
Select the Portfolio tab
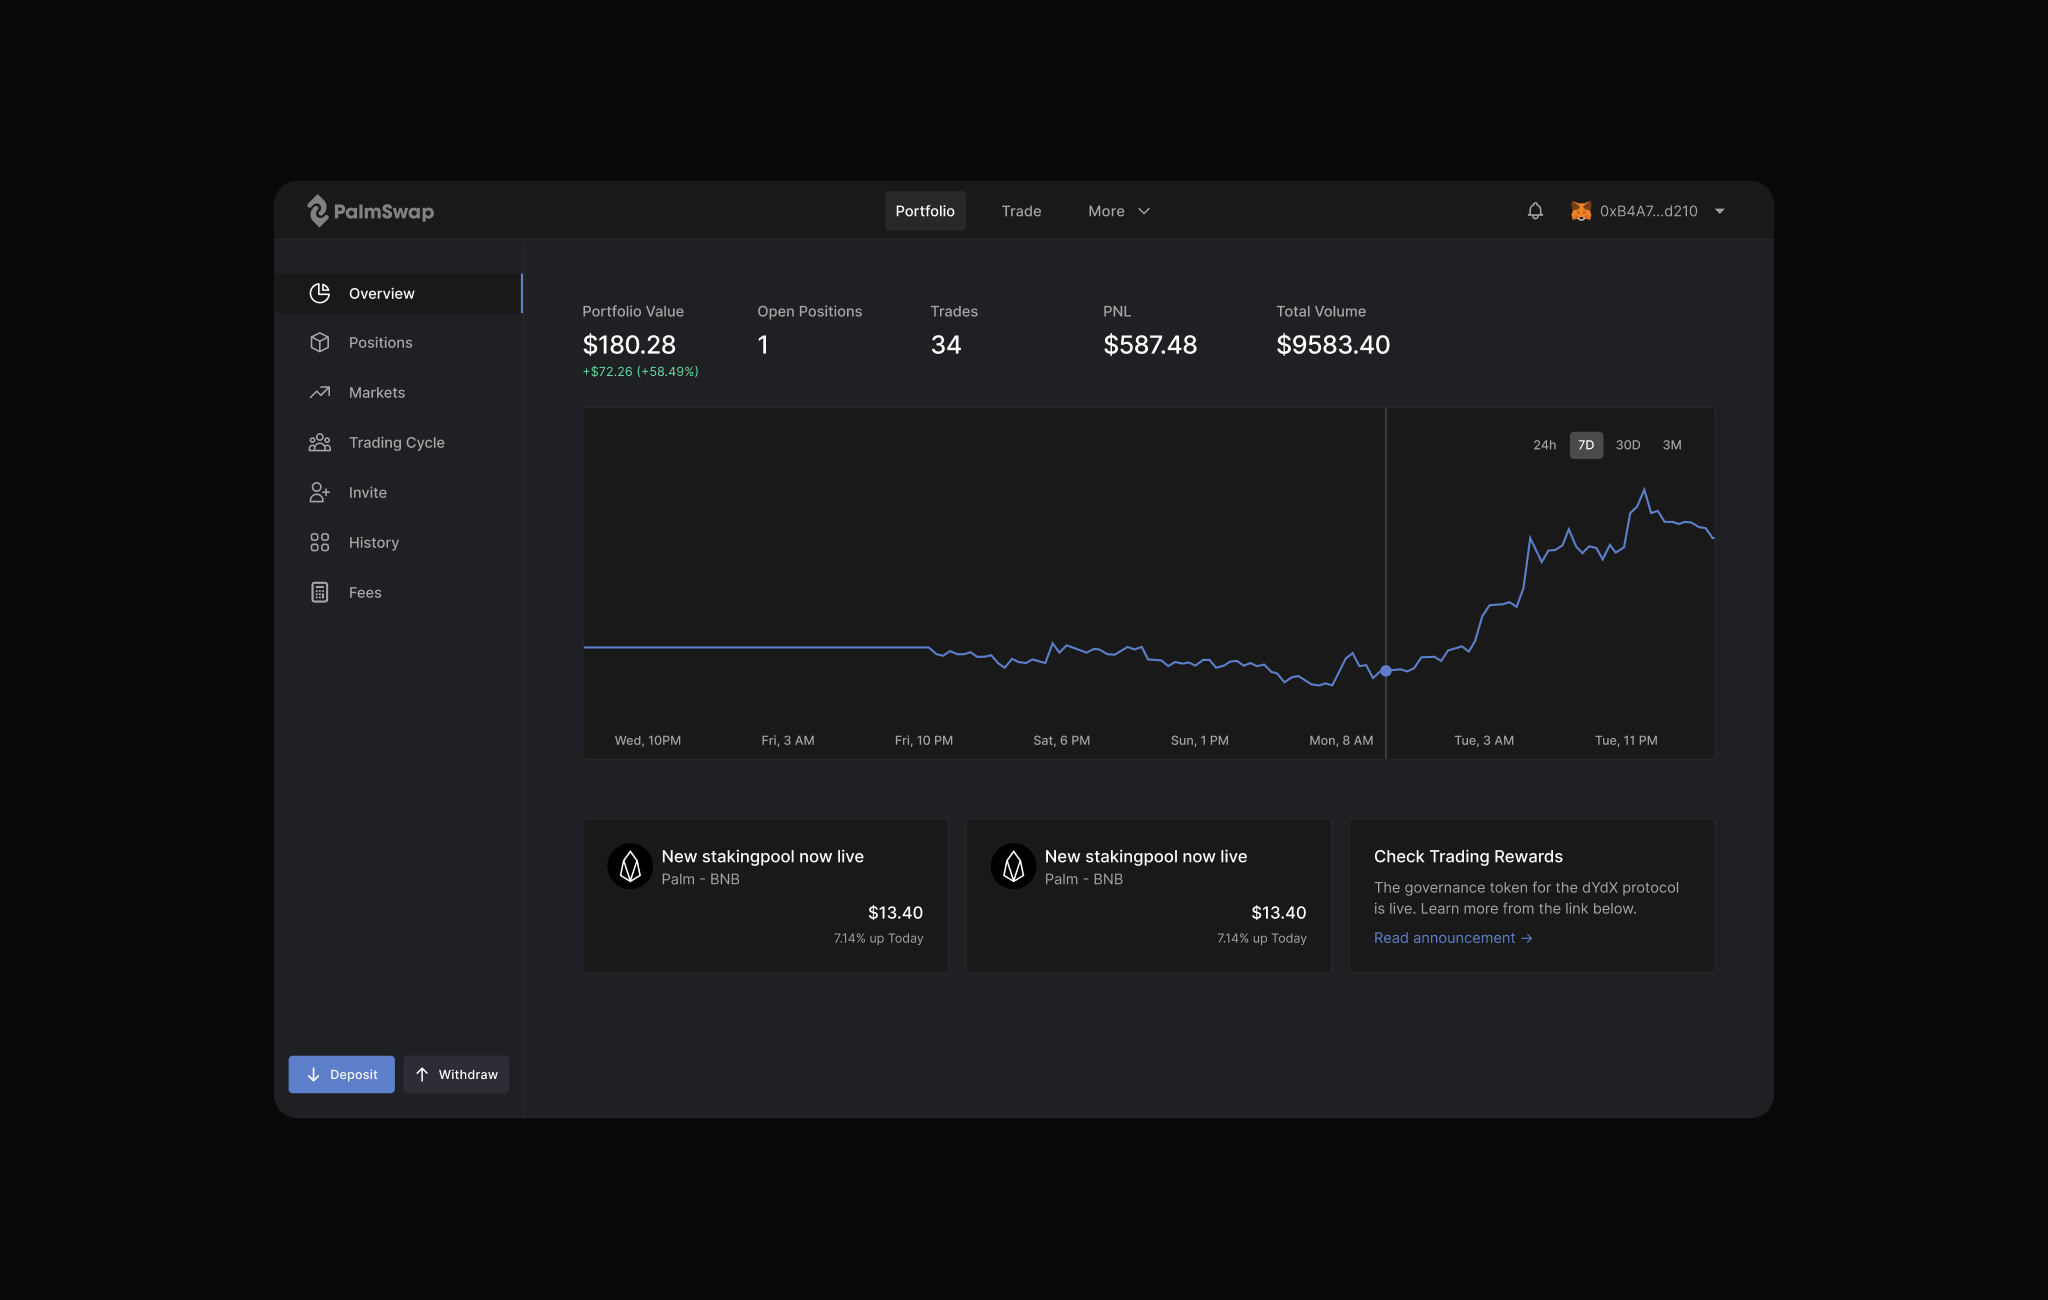[x=925, y=211]
